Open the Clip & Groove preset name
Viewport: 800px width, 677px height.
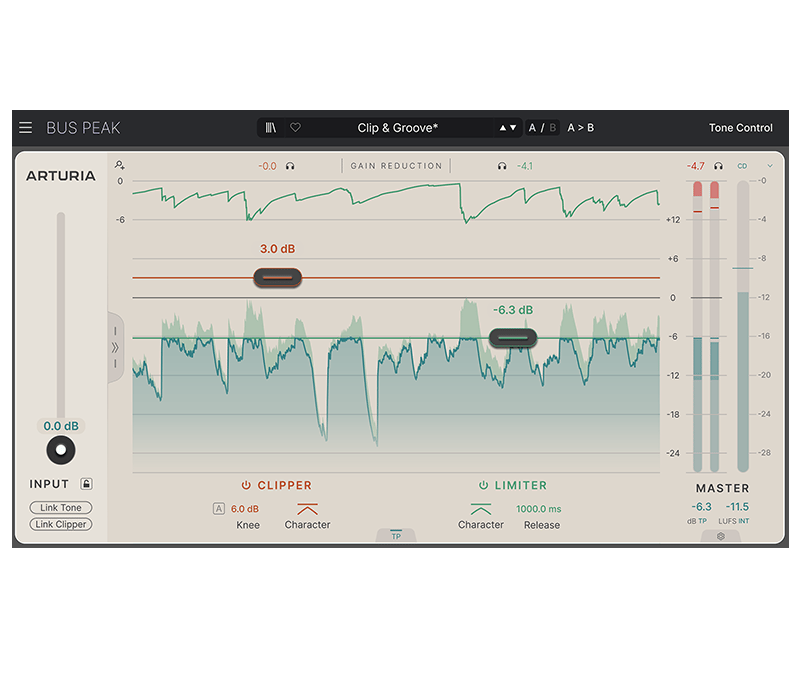(x=397, y=128)
